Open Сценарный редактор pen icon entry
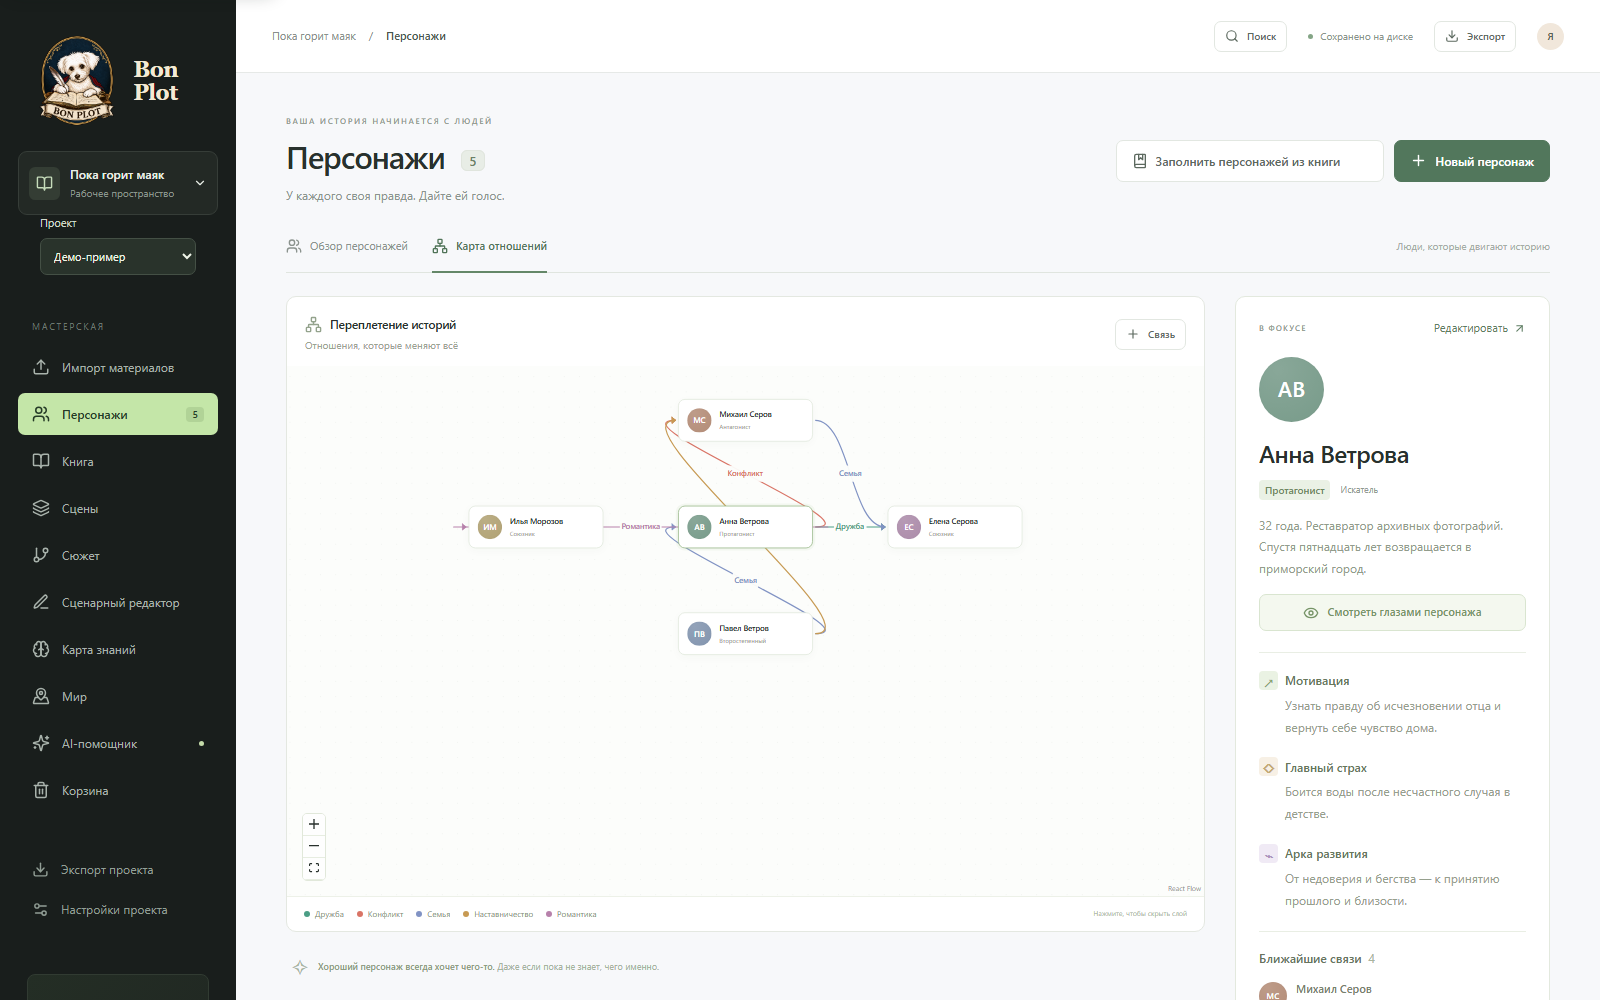The image size is (1600, 1000). [x=118, y=602]
